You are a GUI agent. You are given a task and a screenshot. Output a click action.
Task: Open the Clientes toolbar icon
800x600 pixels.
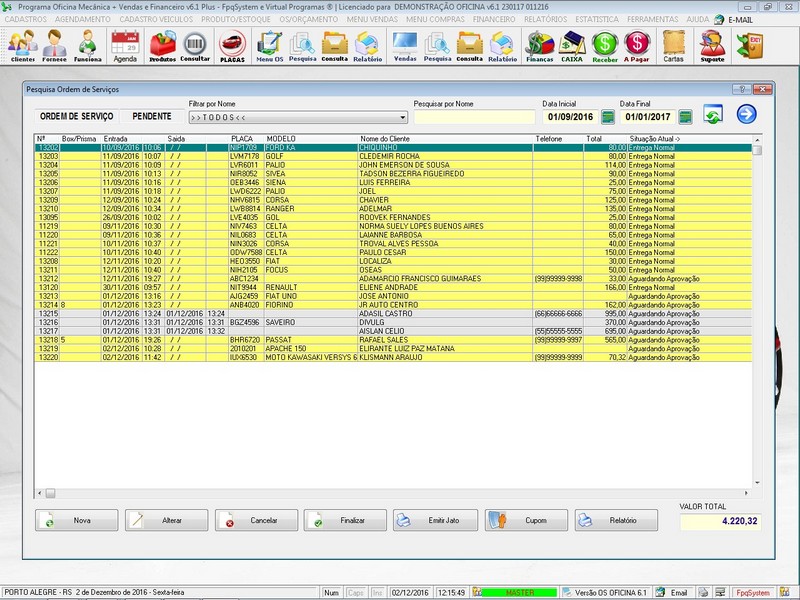click(22, 46)
